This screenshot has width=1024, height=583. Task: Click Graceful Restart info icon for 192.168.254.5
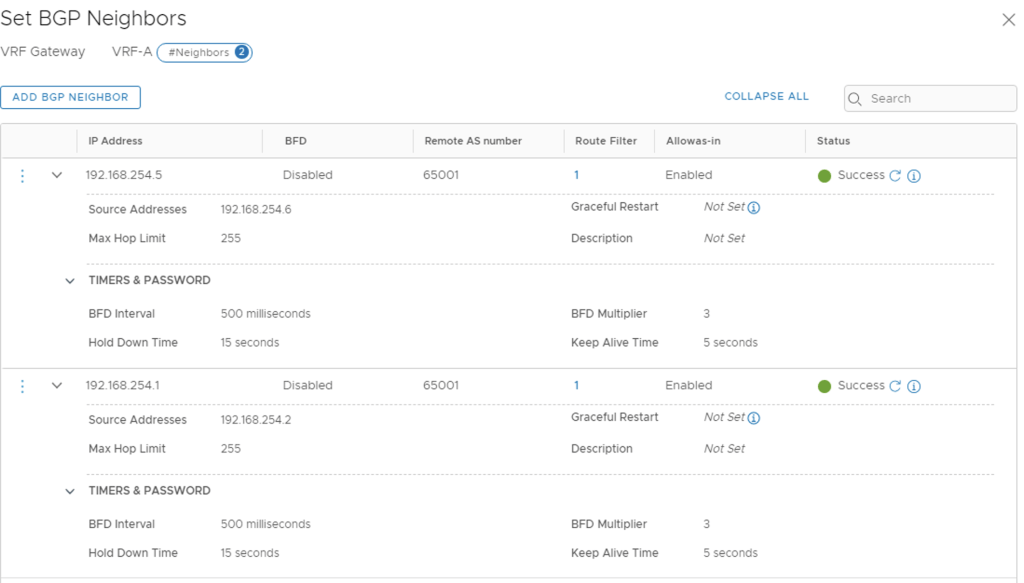point(754,208)
